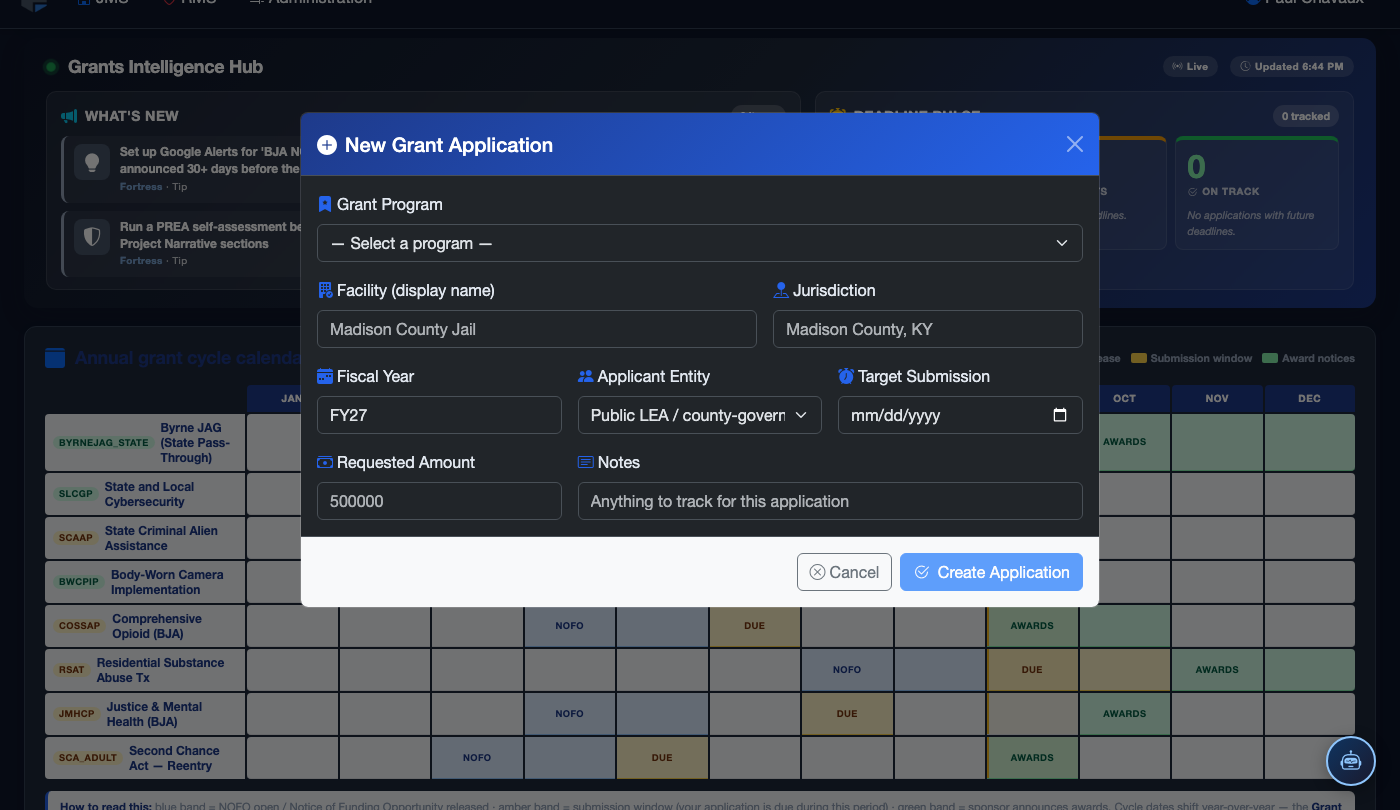The width and height of the screenshot is (1400, 810).
Task: Click the Requested Amount field
Action: (439, 501)
